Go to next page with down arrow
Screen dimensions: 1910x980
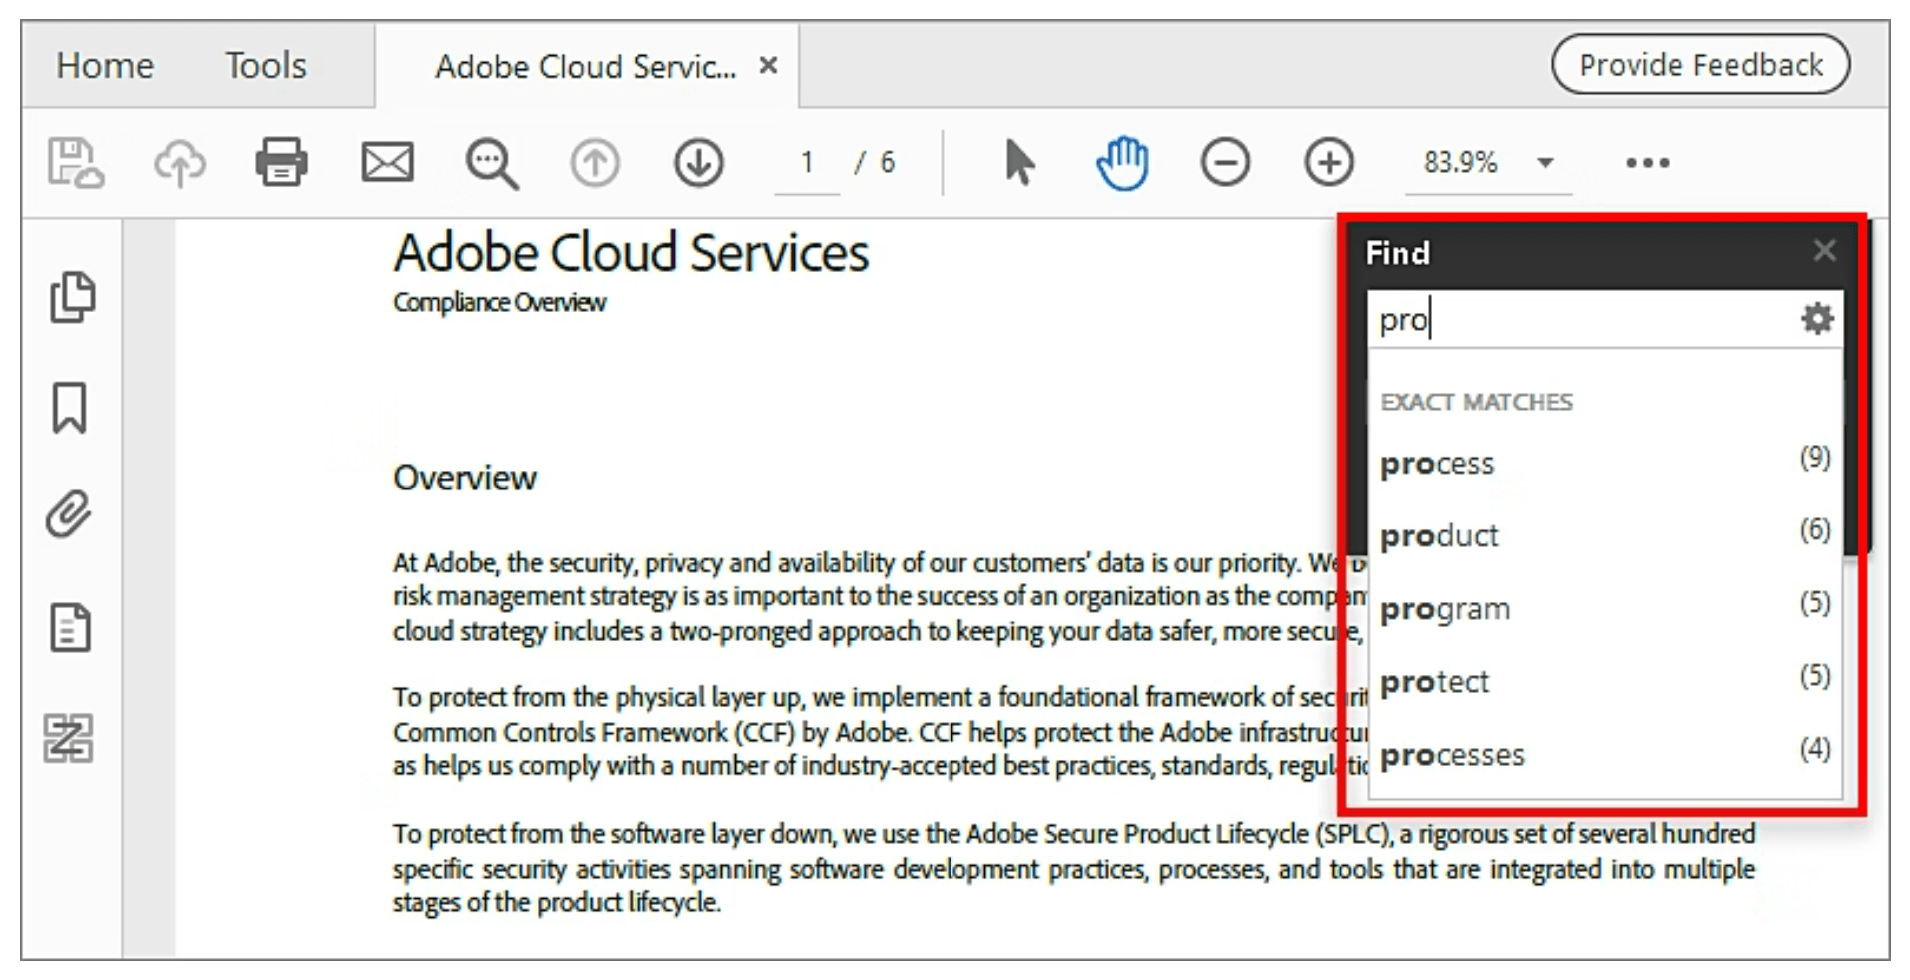point(699,161)
